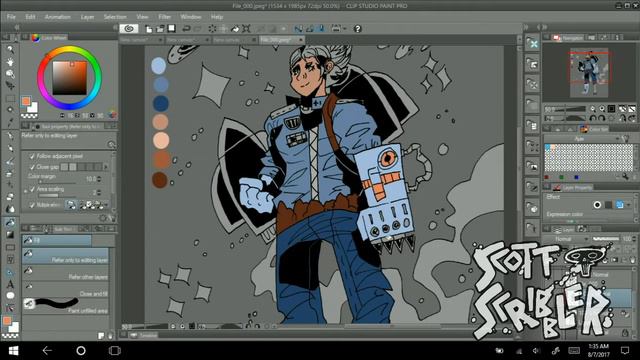Click the layer opacity slider

[606, 239]
